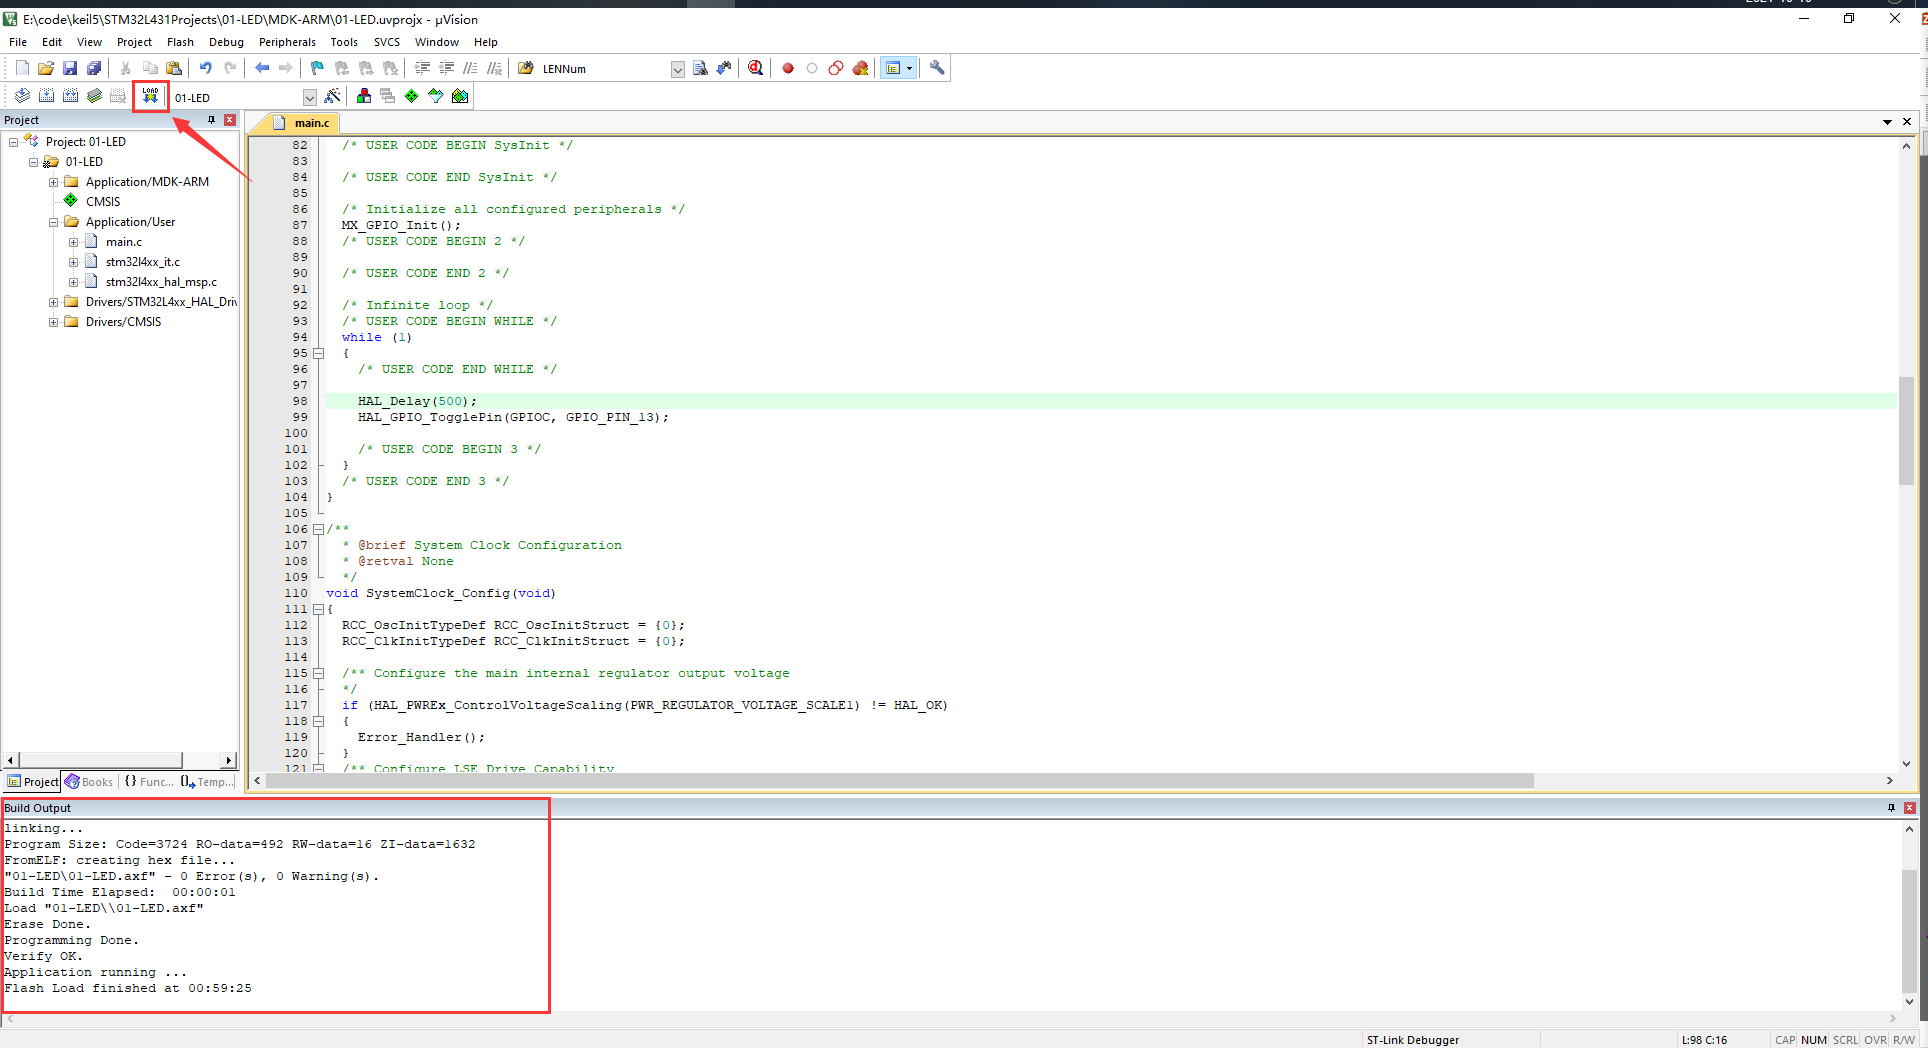Select stm32l4xx_hal_msp.c in the project tree
Viewport: 1928px width, 1048px height.
tap(161, 282)
